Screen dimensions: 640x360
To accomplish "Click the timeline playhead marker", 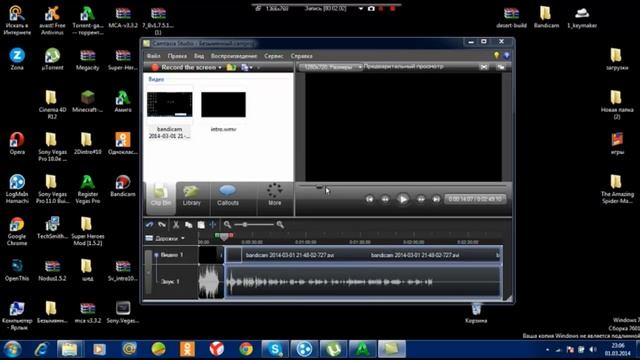I will [x=224, y=236].
